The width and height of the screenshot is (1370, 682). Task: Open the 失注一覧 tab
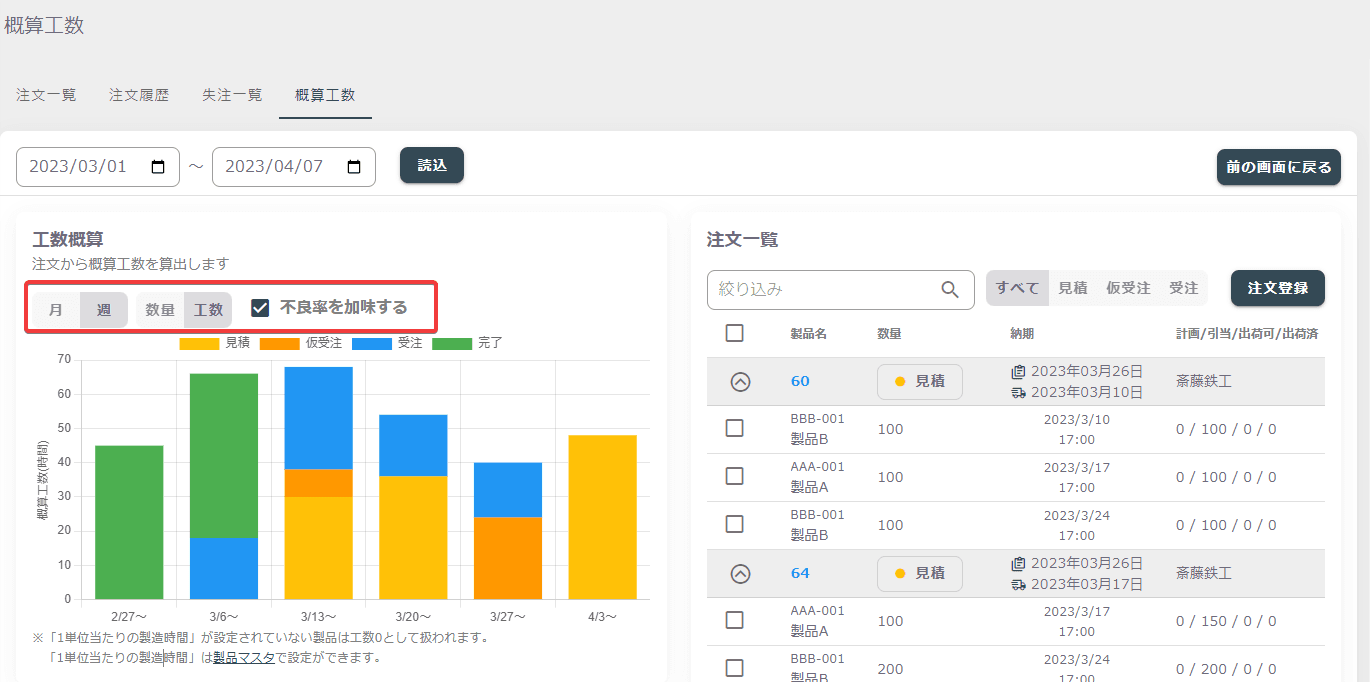click(232, 95)
